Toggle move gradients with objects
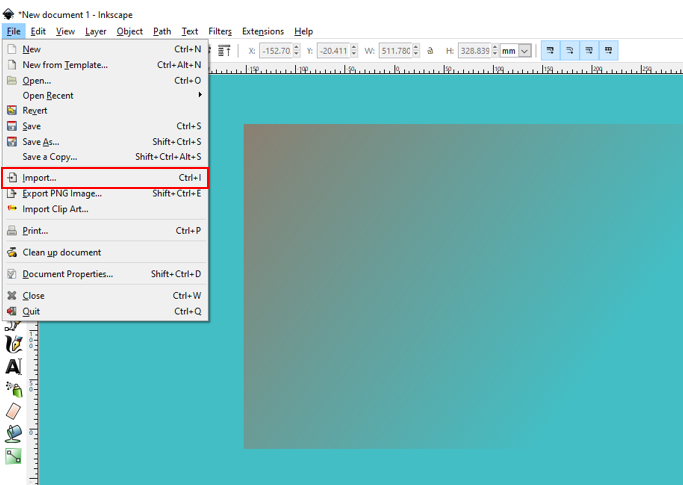 coord(589,51)
